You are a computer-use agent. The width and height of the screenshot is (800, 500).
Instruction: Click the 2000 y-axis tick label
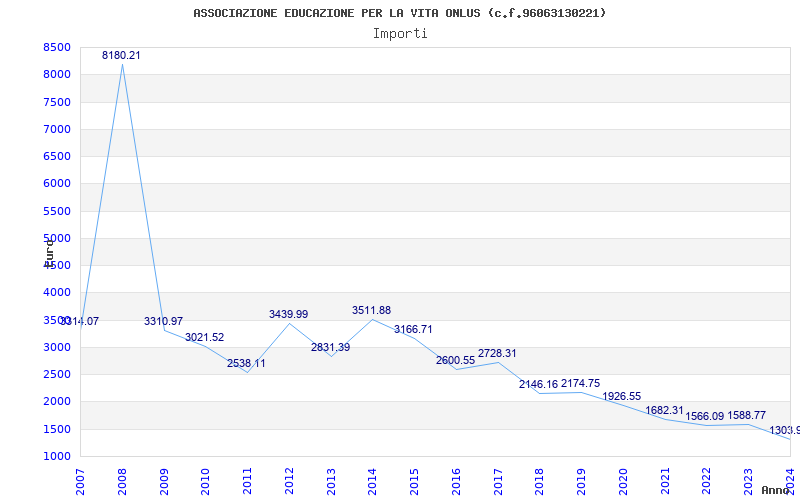coord(57,402)
